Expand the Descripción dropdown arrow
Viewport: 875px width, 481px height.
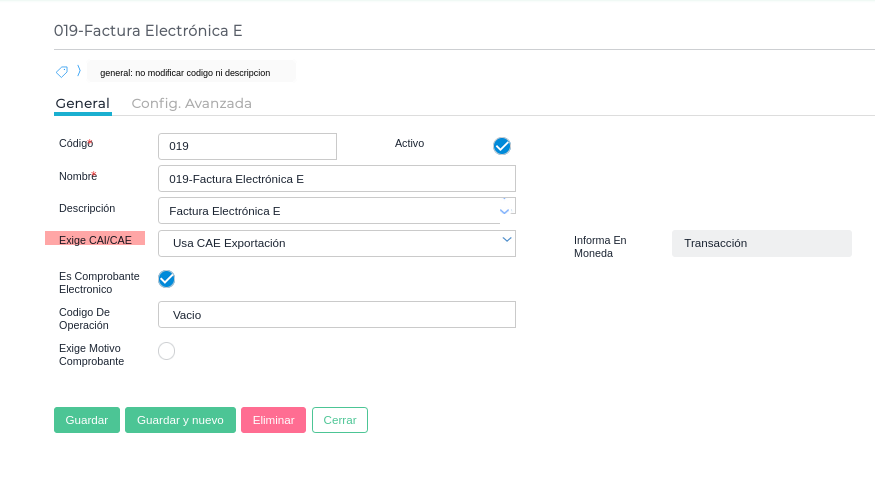click(x=505, y=211)
